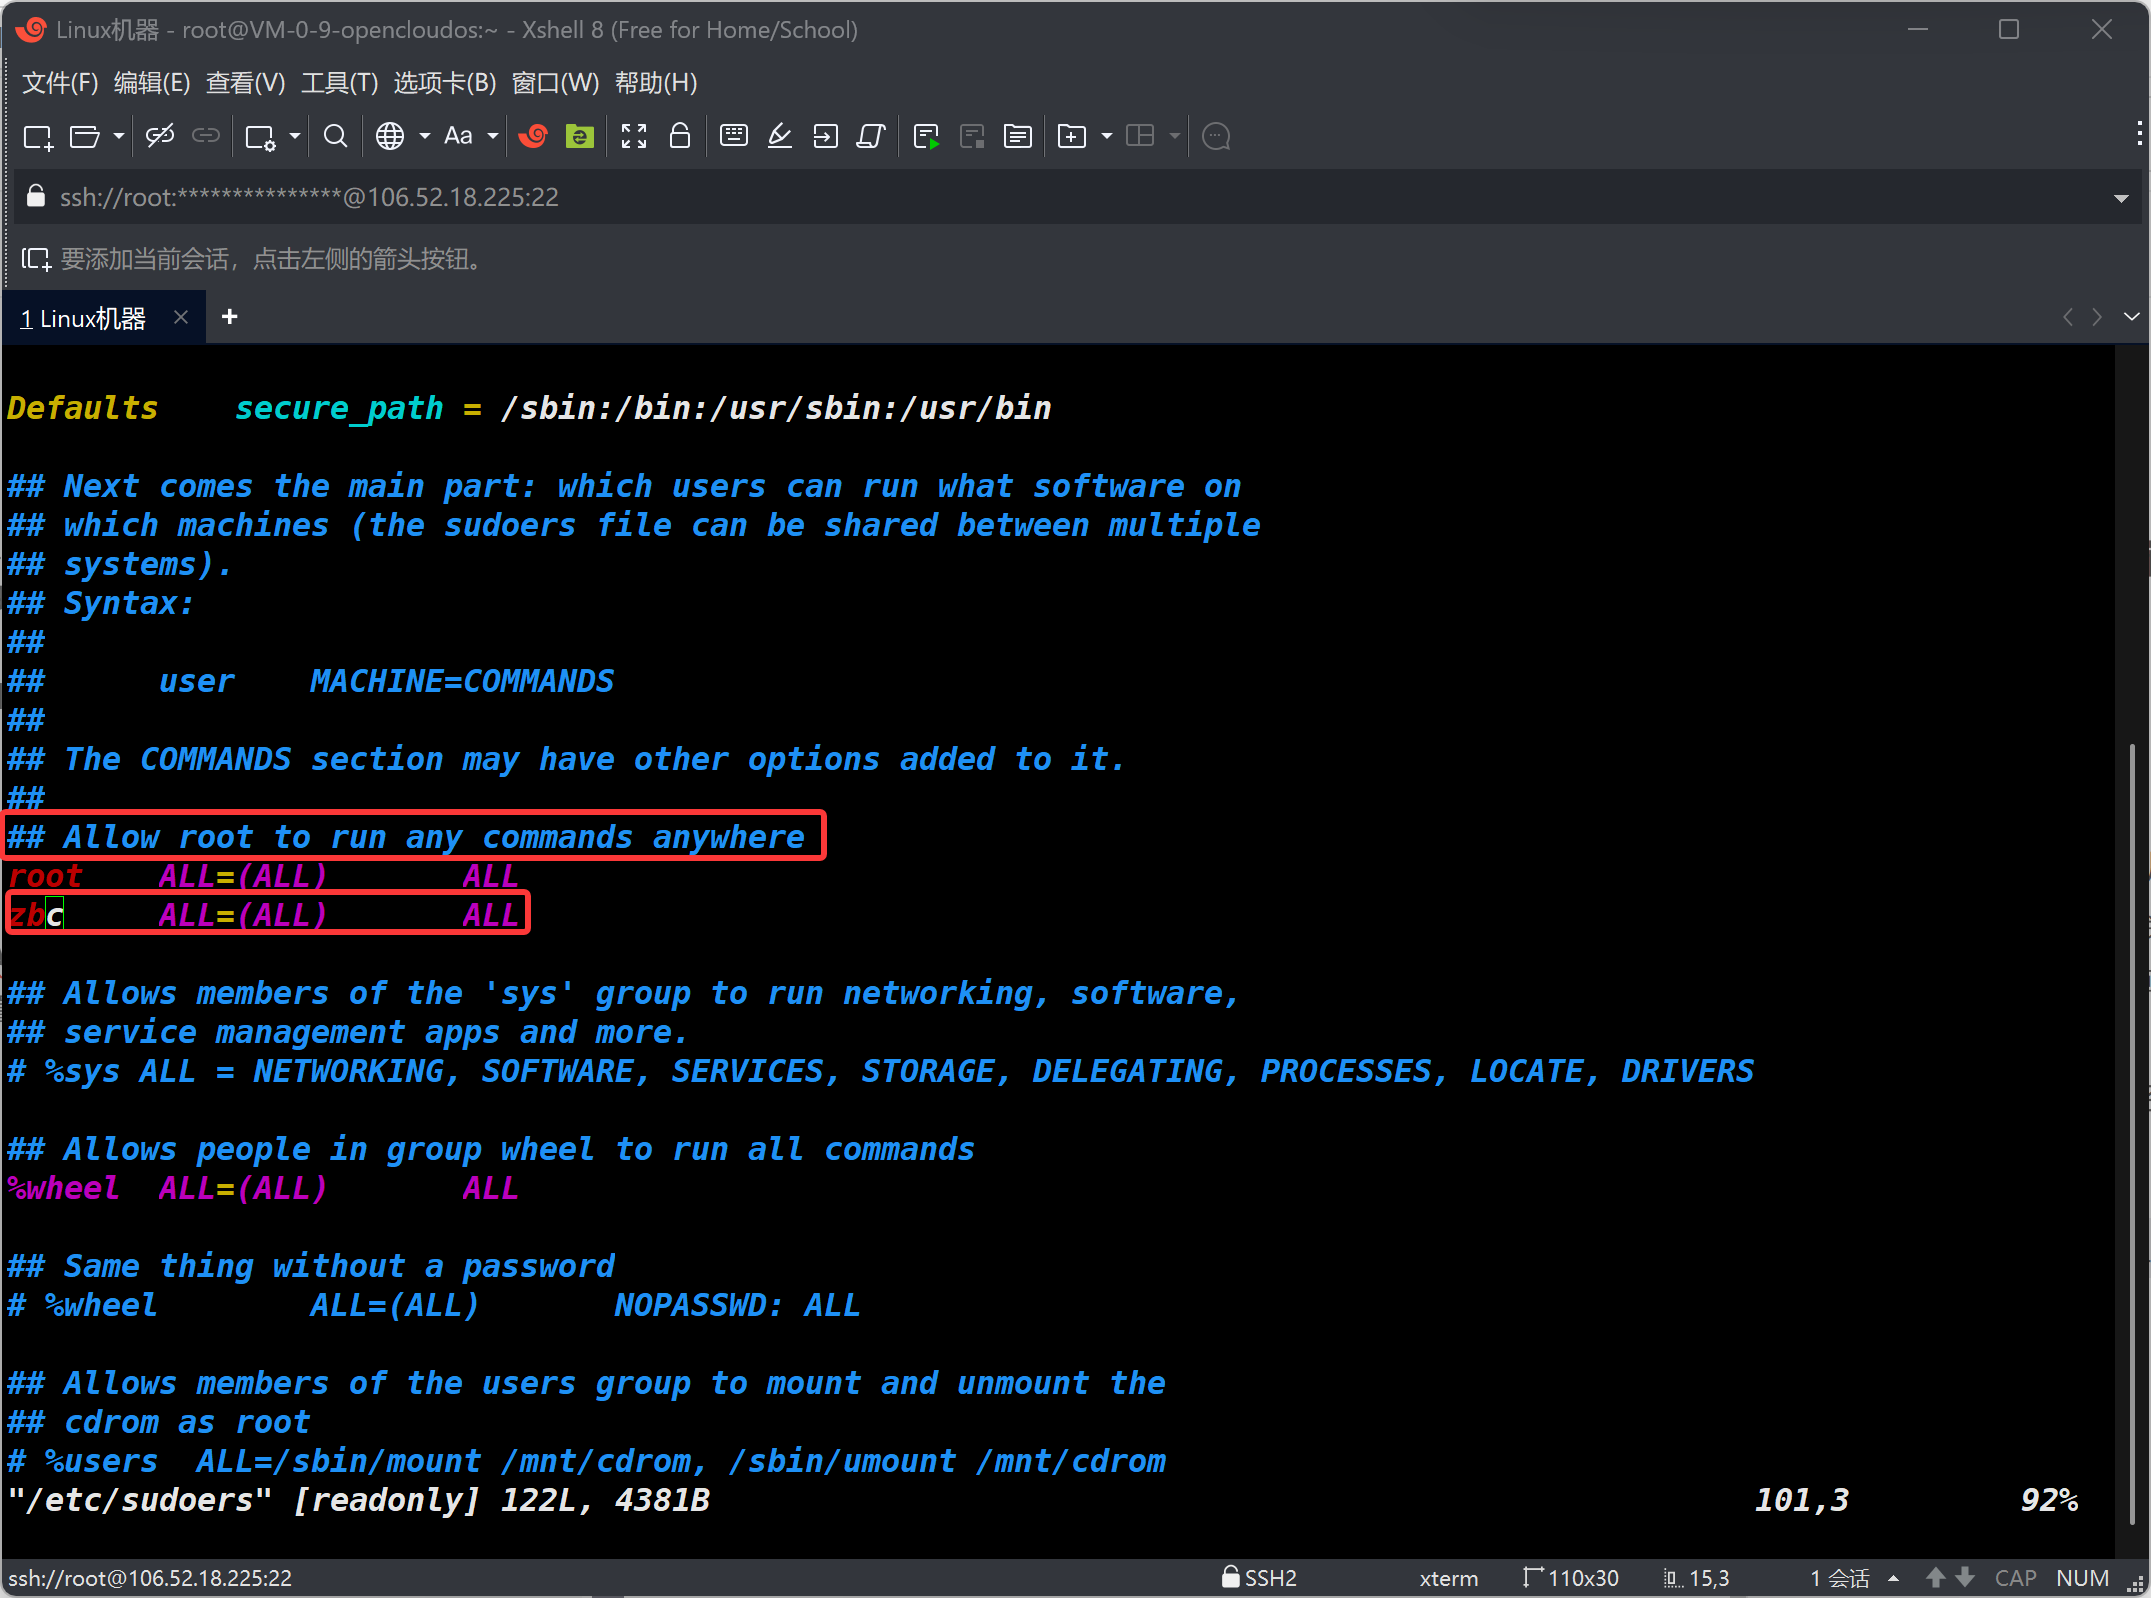Open the font Aa dropdown arrow
The image size is (2151, 1598).
click(492, 136)
